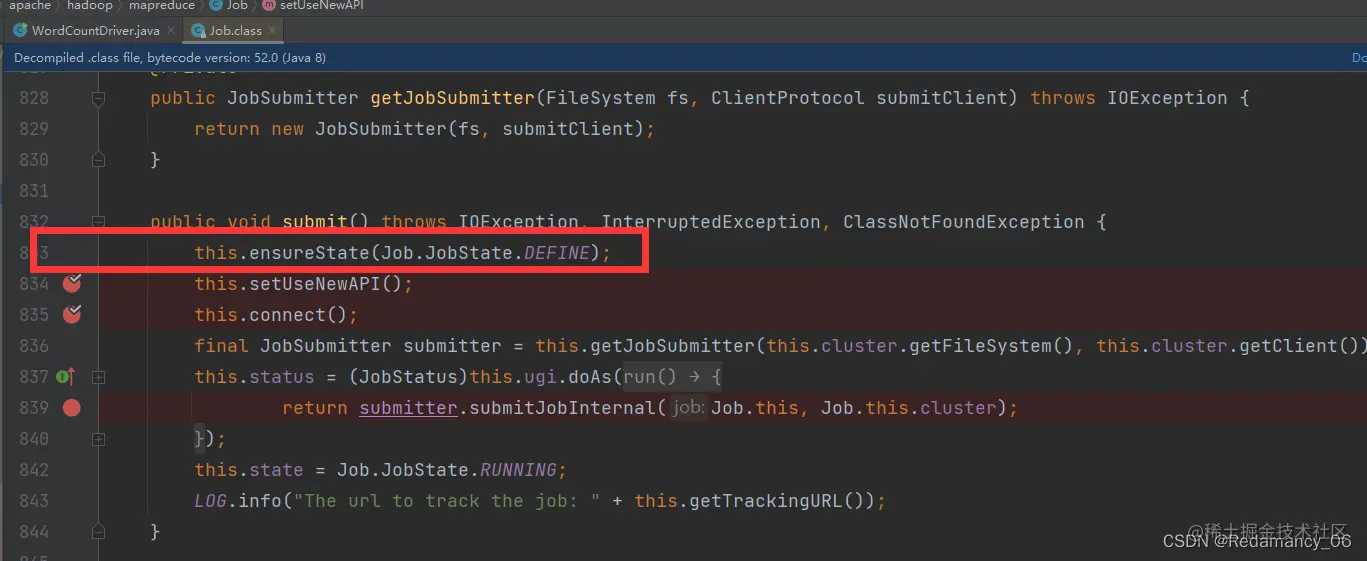1367x561 pixels.
Task: Open the mapreduce breadcrumb
Action: 162,5
